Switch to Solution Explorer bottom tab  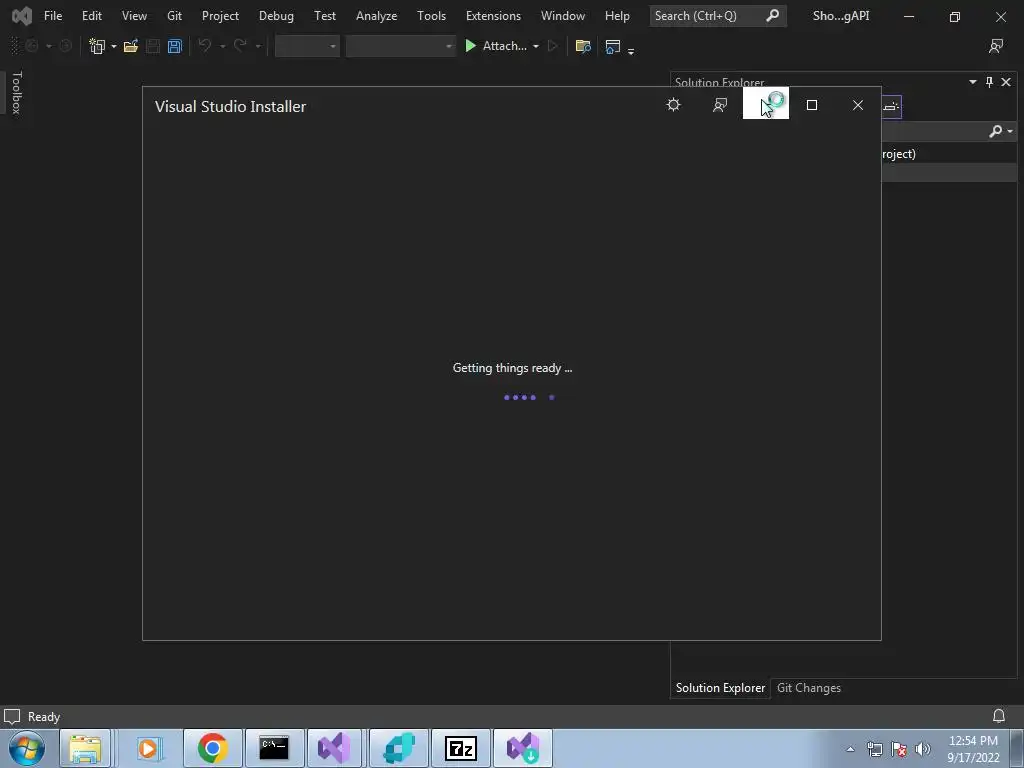point(720,688)
